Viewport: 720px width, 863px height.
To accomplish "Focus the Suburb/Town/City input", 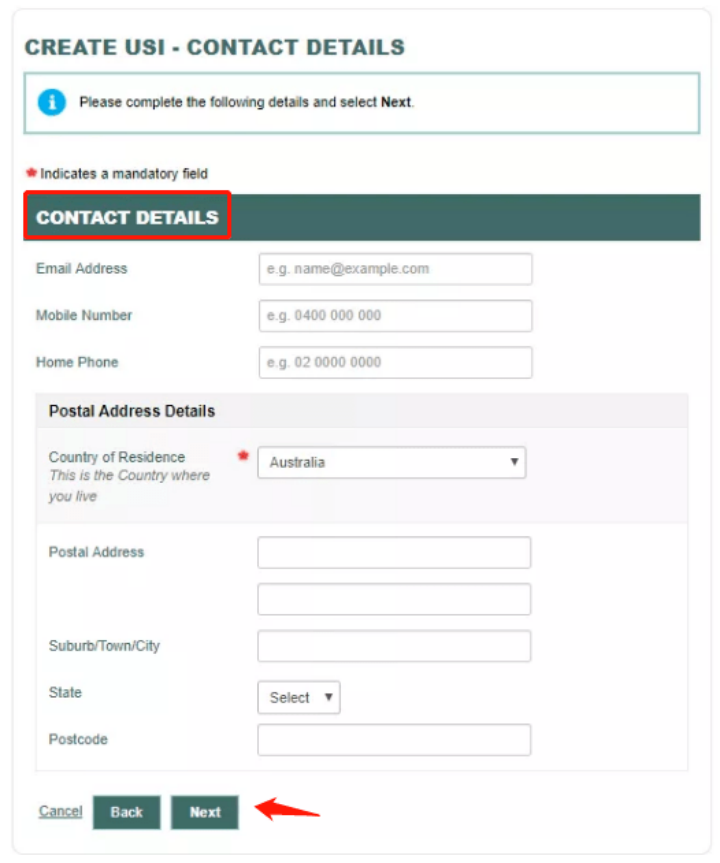I will 394,646.
